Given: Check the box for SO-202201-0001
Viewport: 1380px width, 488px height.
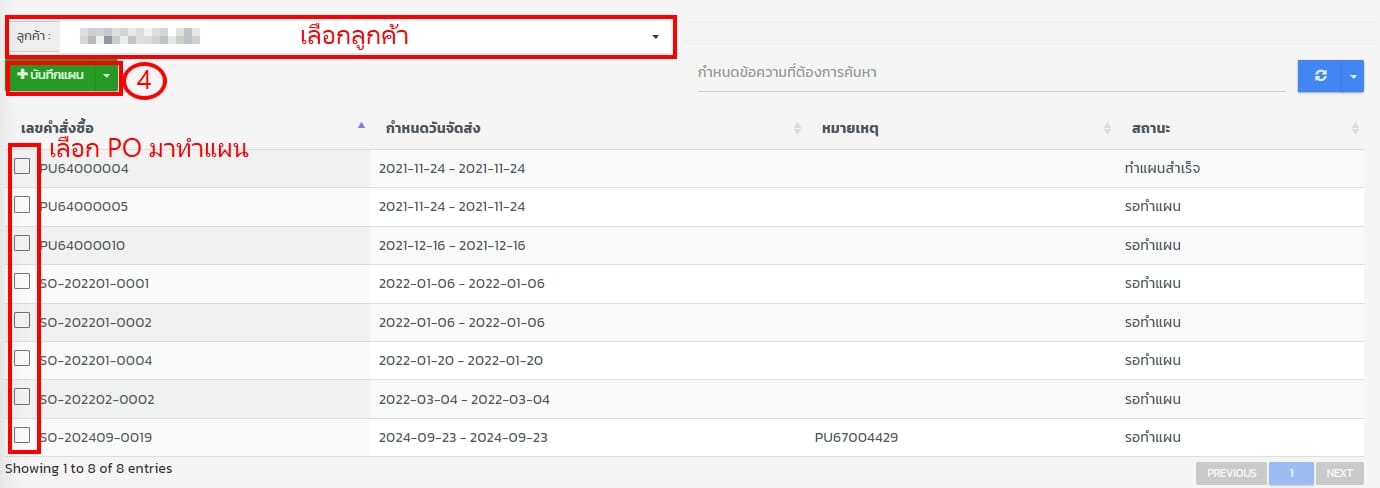Looking at the screenshot, I should [22, 282].
